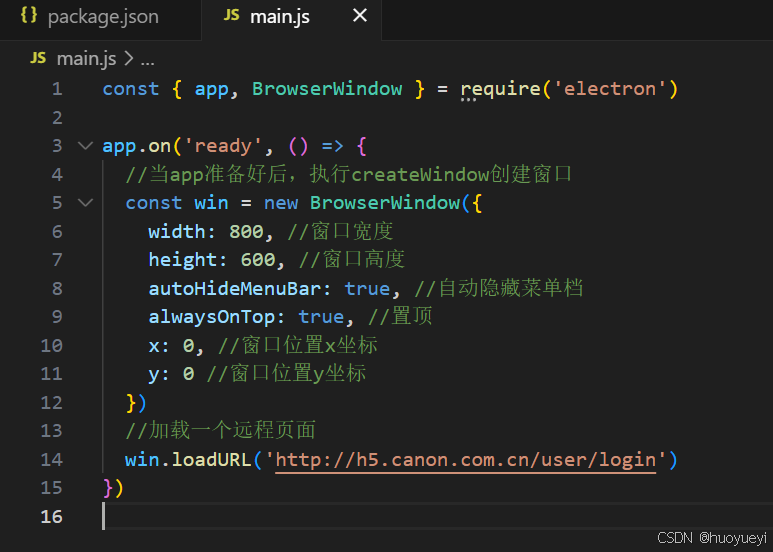Click main.js in the breadcrumb path
Image resolution: width=773 pixels, height=552 pixels.
coord(87,59)
